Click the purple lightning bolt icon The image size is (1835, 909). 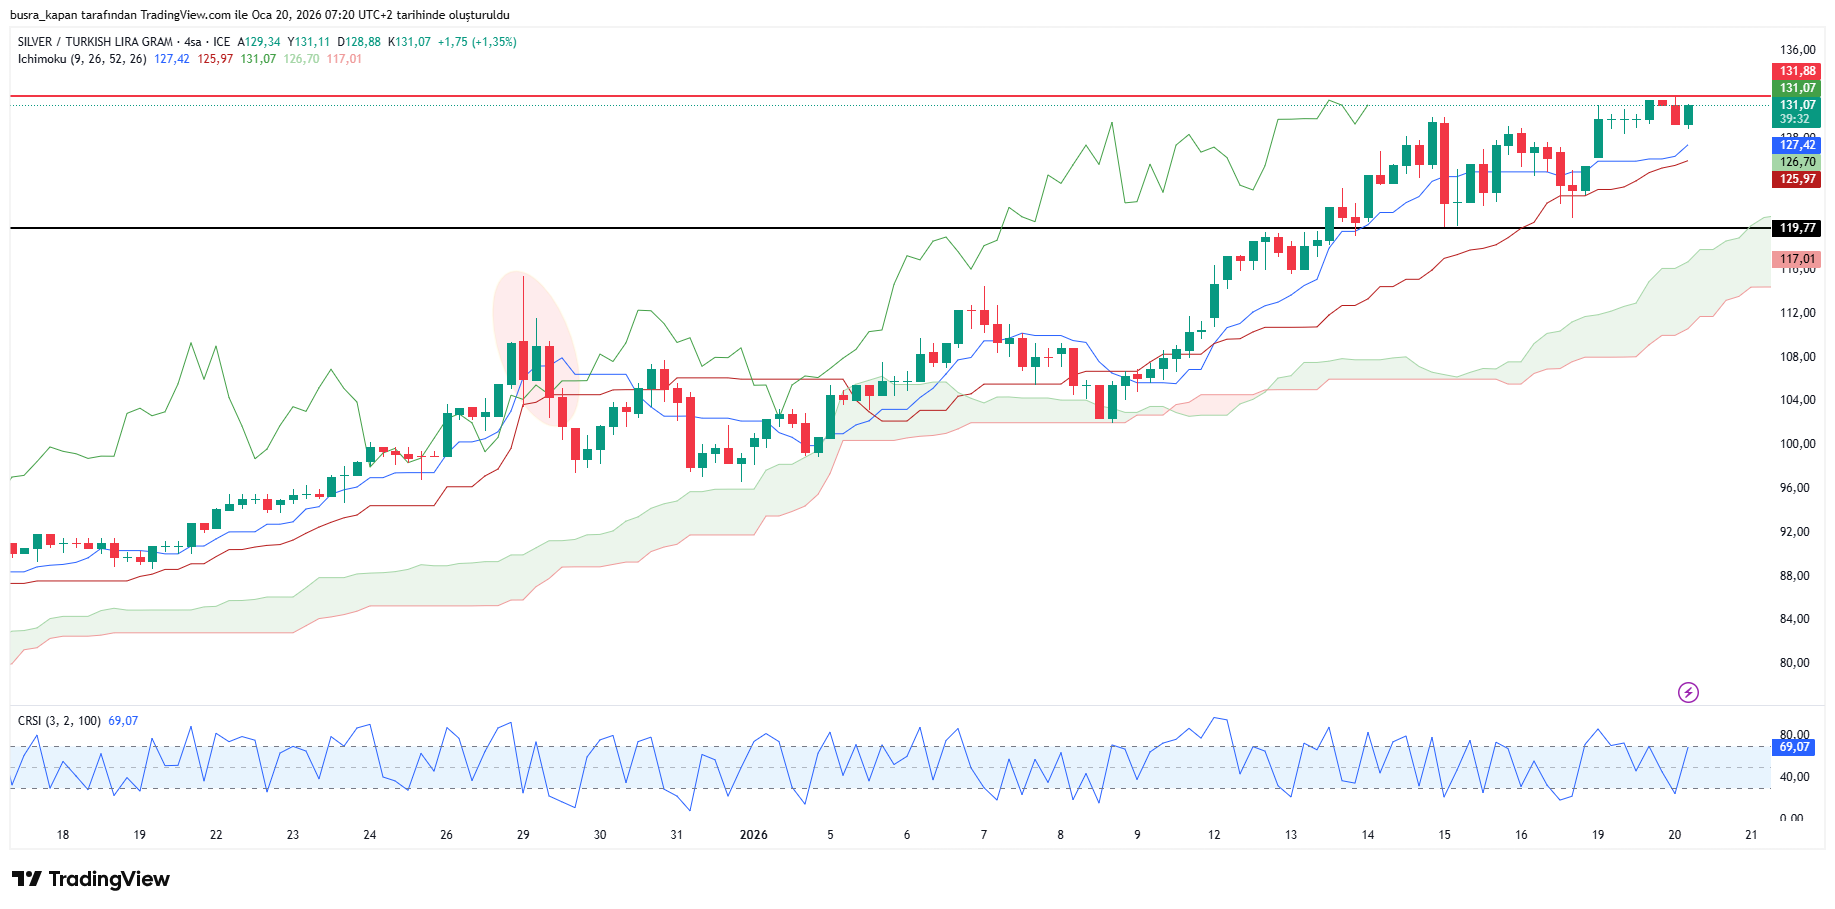point(1688,692)
